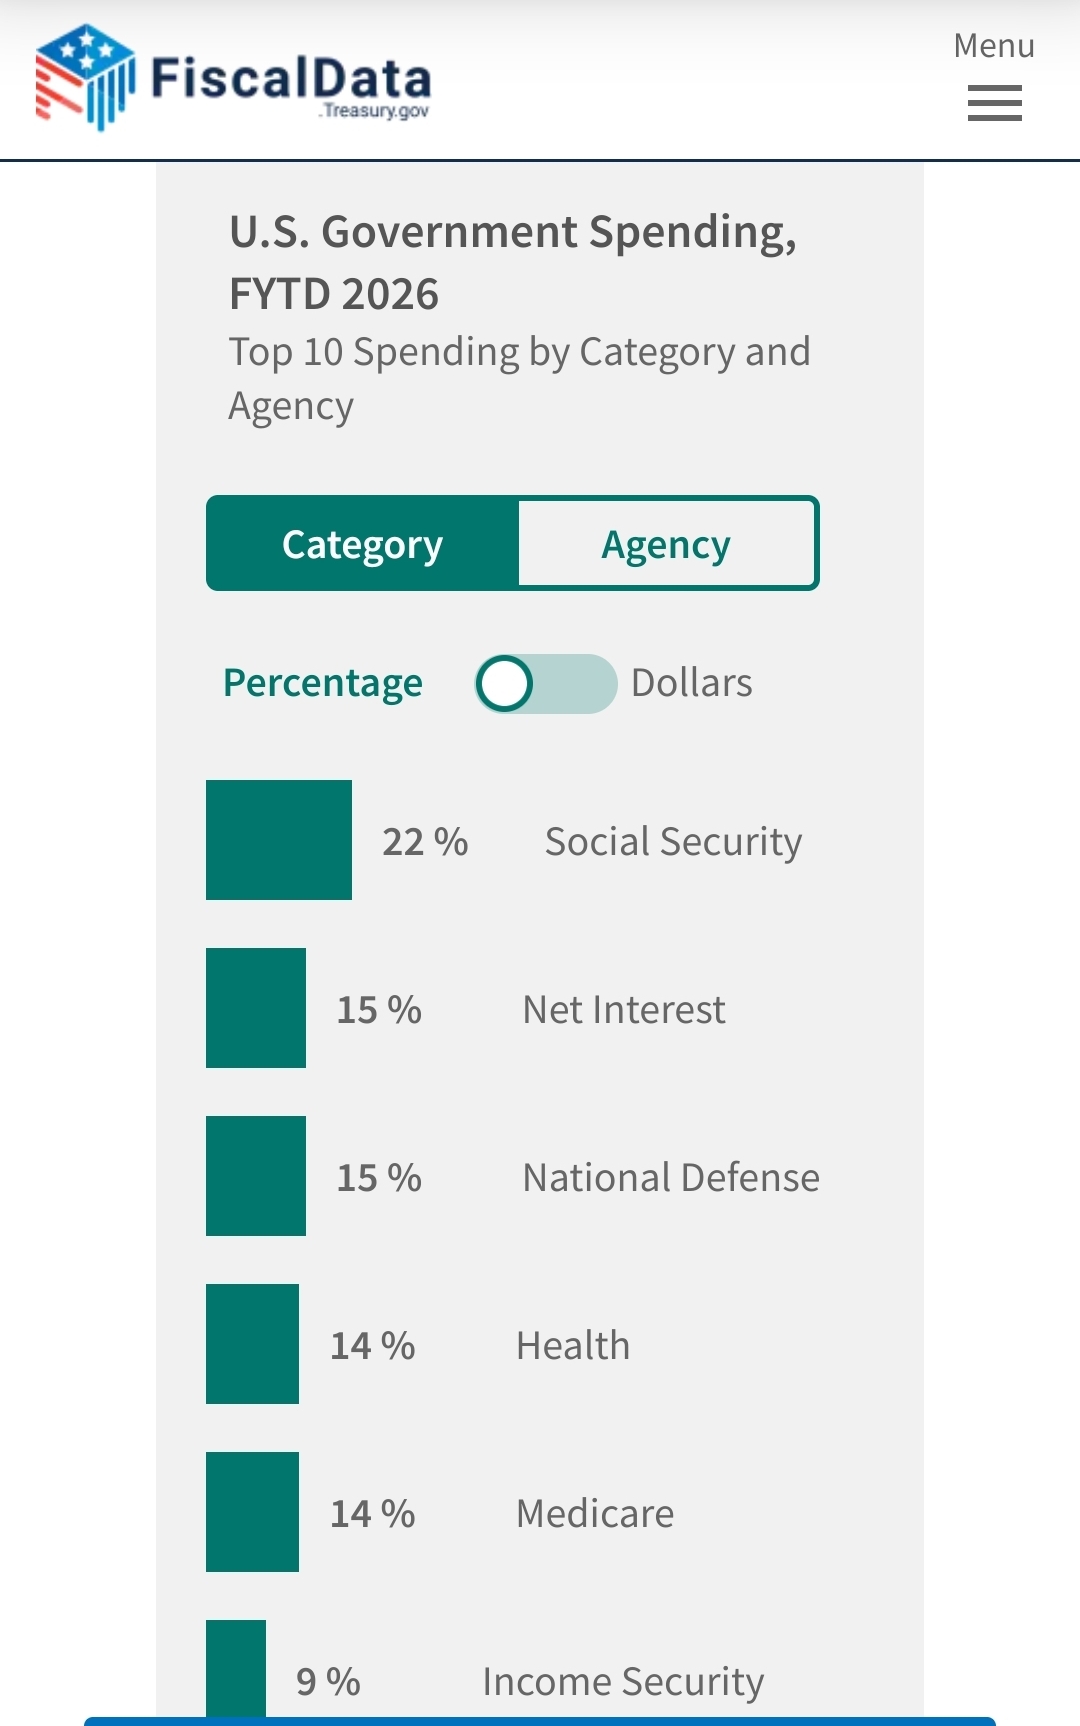Click the Net Interest bar

click(256, 1008)
